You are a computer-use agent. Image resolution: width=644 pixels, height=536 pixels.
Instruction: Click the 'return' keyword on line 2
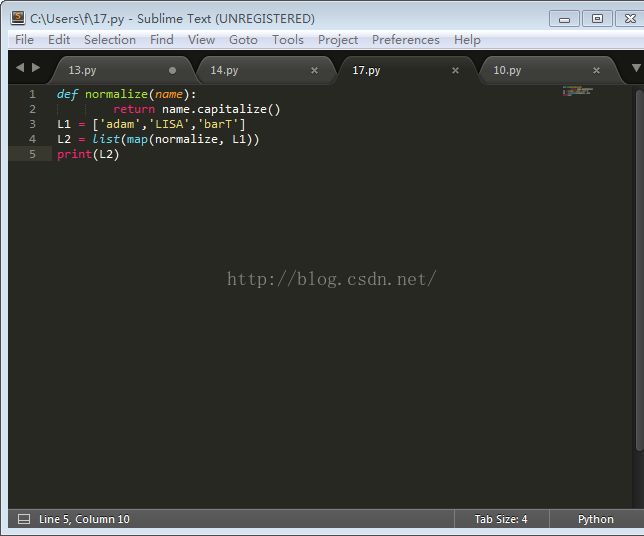click(134, 109)
